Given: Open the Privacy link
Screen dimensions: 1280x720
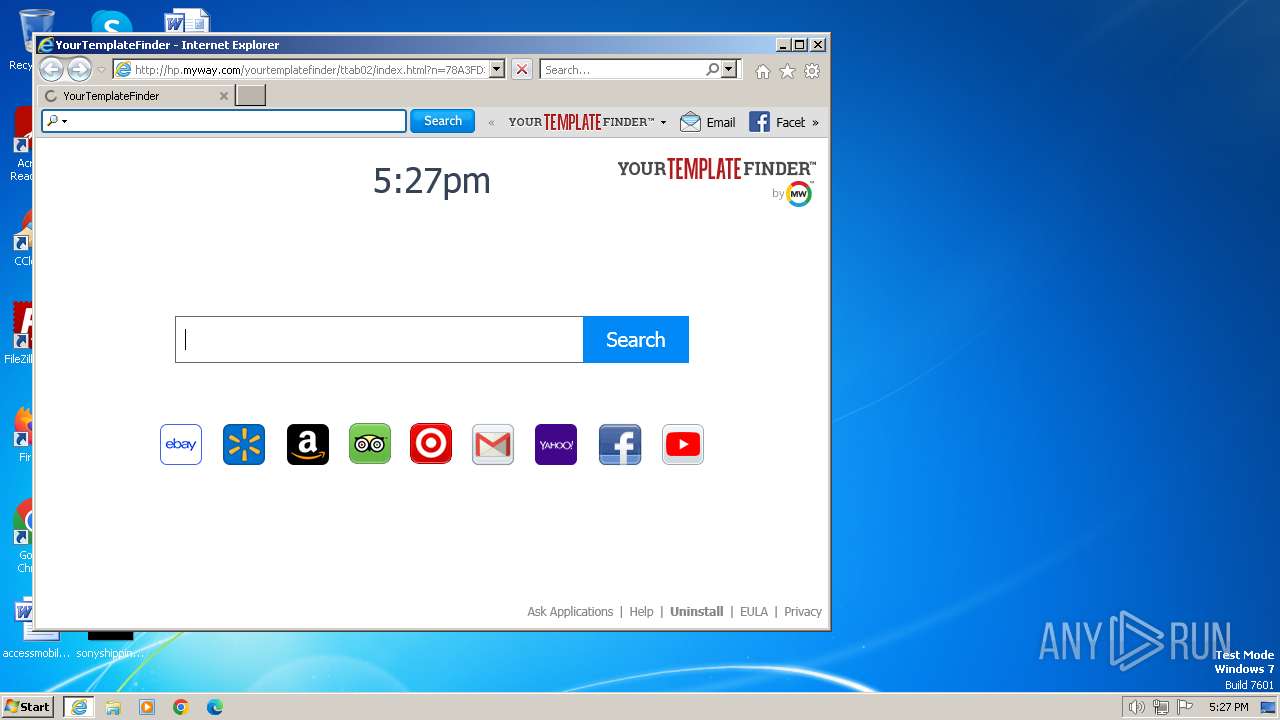Looking at the screenshot, I should pos(803,612).
